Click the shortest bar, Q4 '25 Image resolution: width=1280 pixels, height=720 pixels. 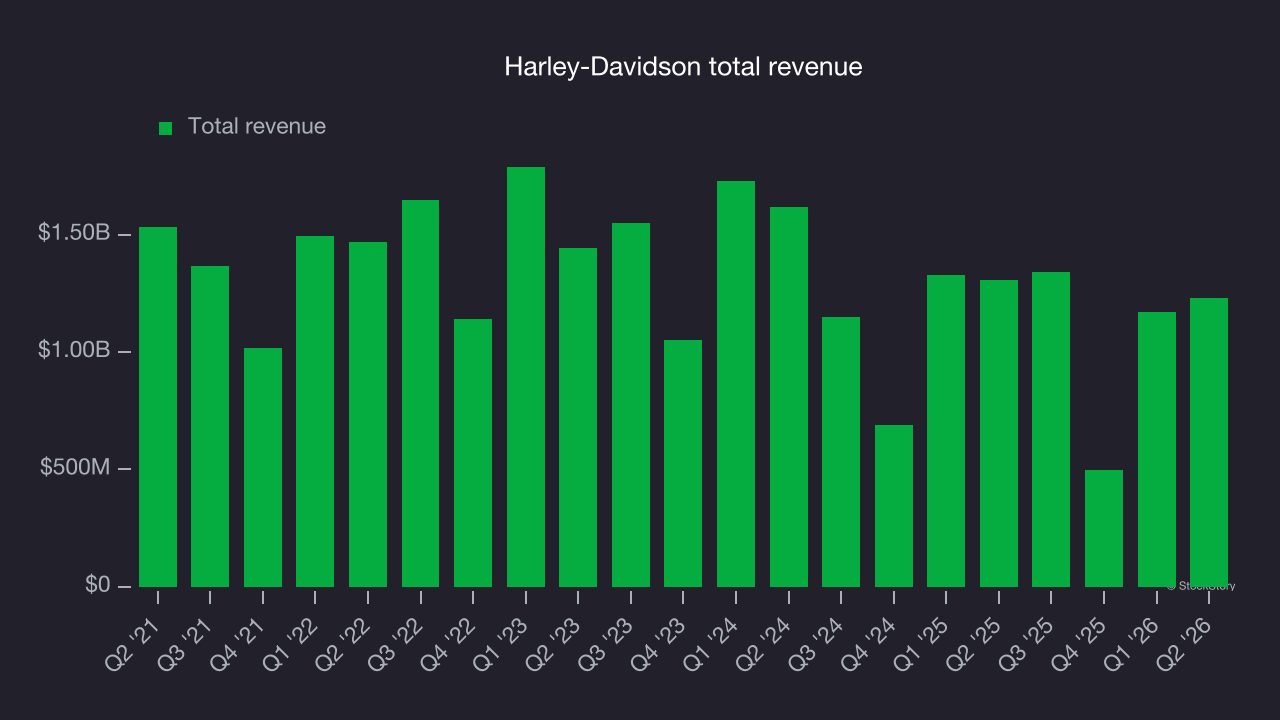(1104, 528)
